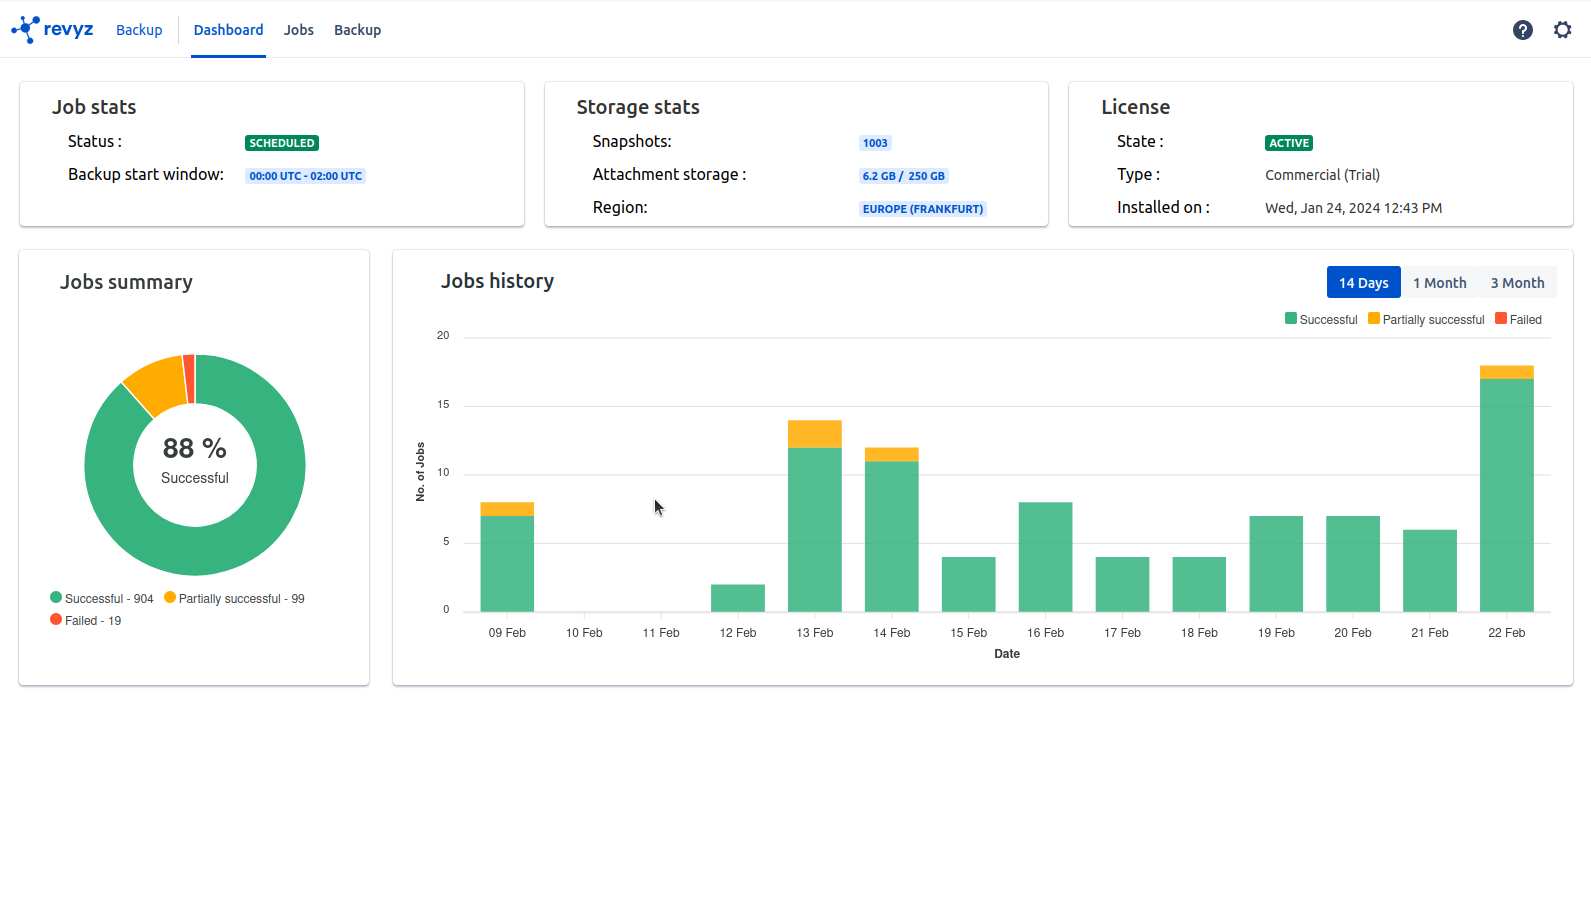This screenshot has width=1591, height=904.
Task: Open the Jobs tab
Action: pyautogui.click(x=298, y=30)
